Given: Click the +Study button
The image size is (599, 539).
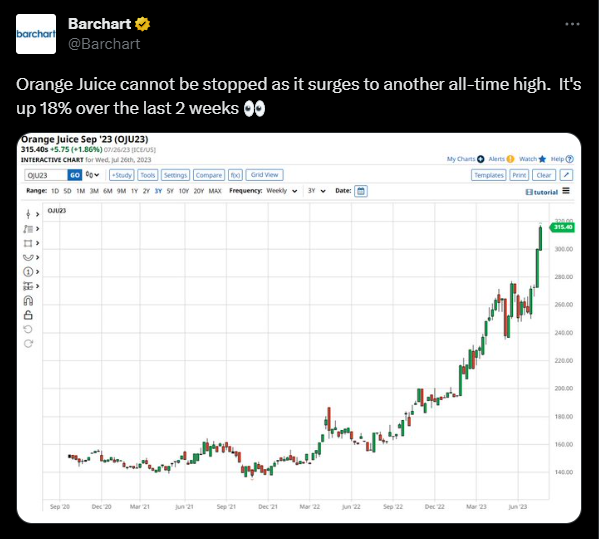Looking at the screenshot, I should [x=121, y=175].
